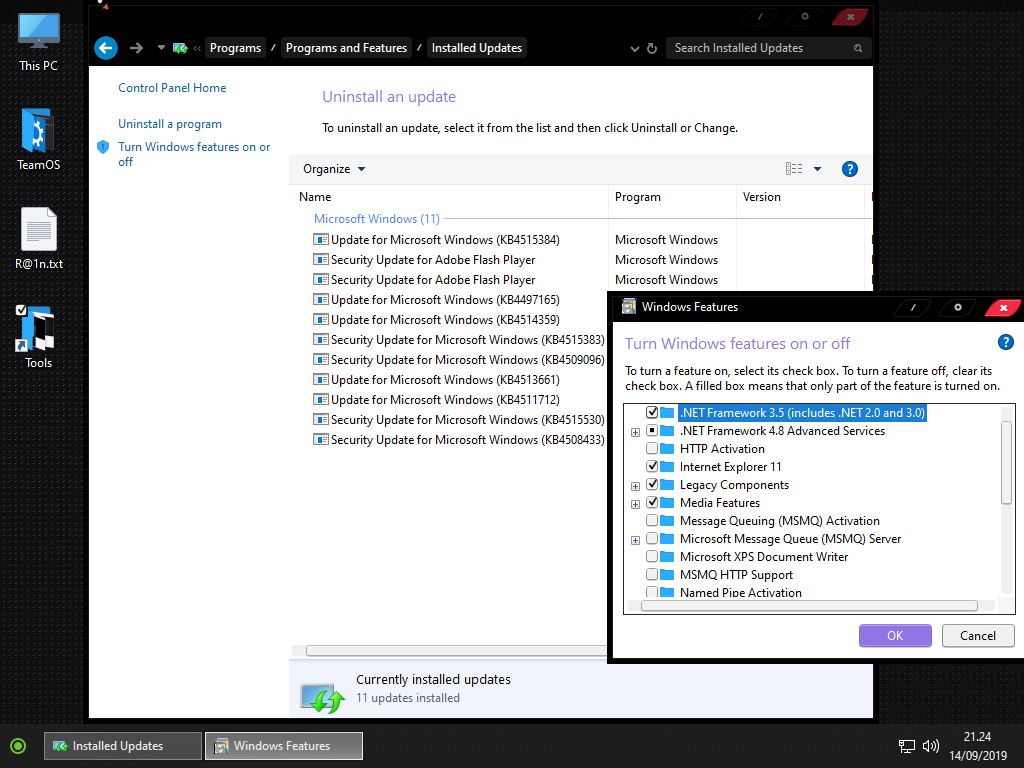Click Turn Windows features on or off link
Viewport: 1024px width, 768px height.
[194, 154]
